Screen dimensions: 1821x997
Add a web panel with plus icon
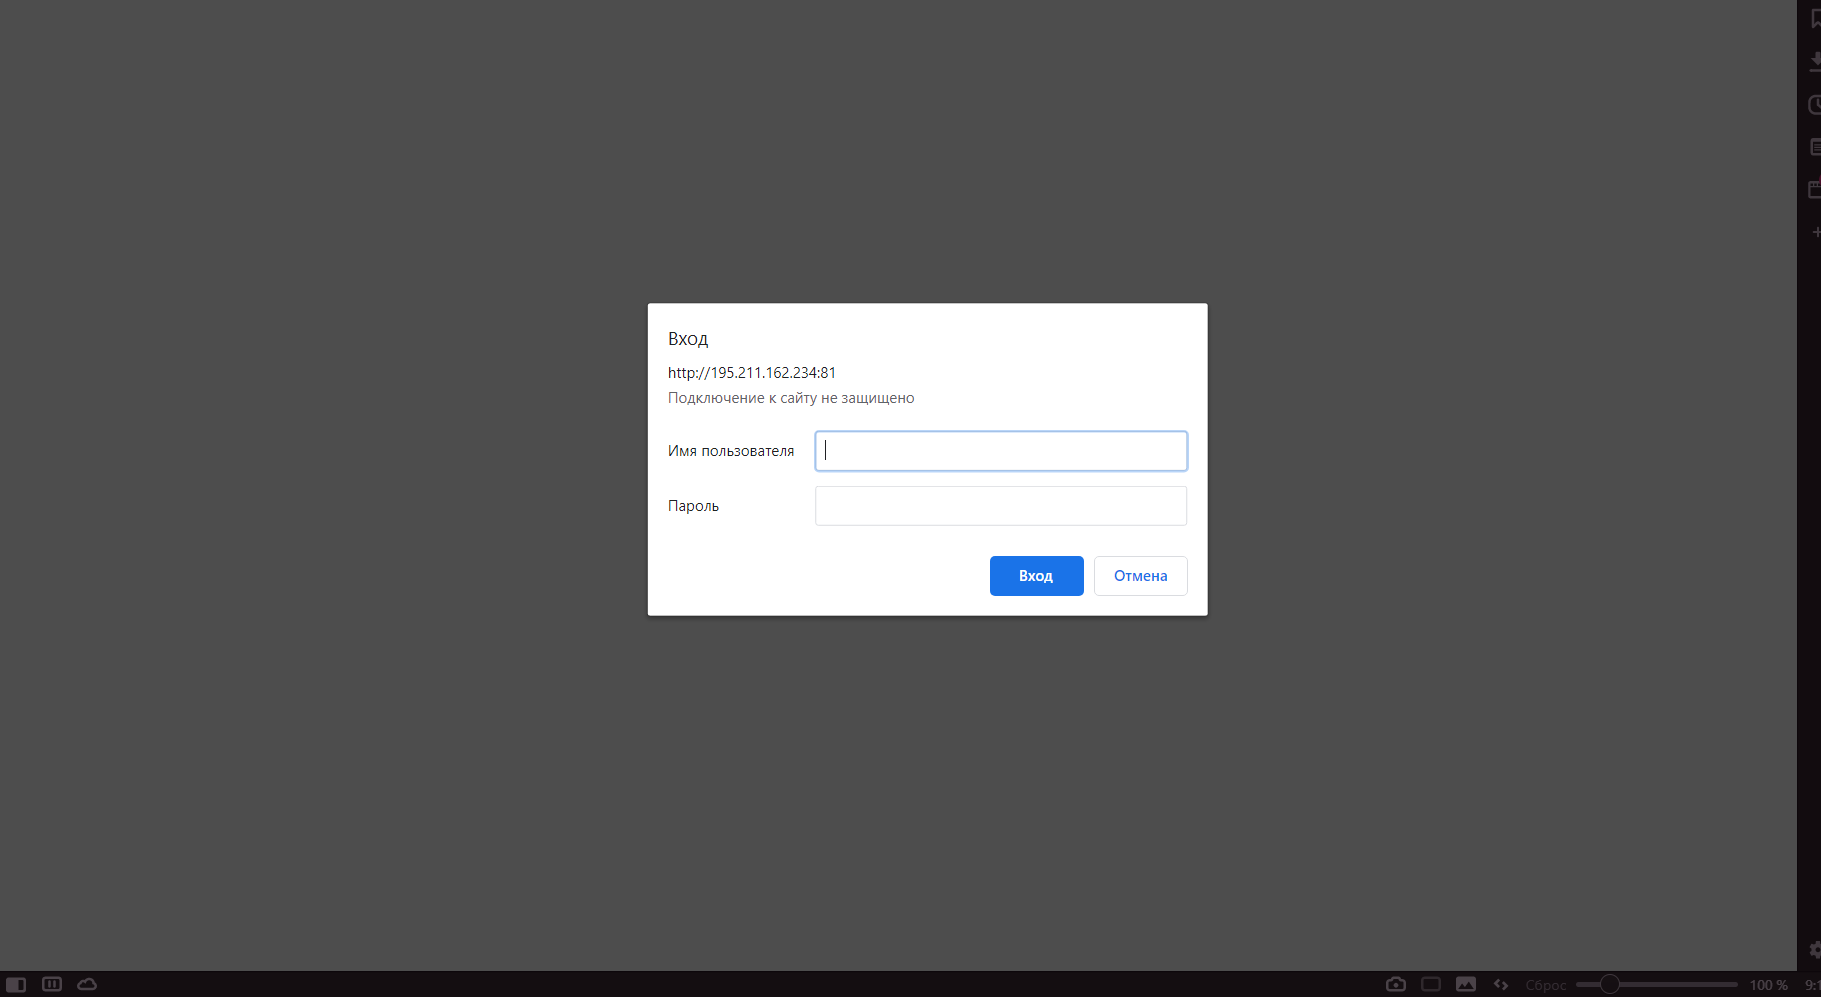point(1816,232)
